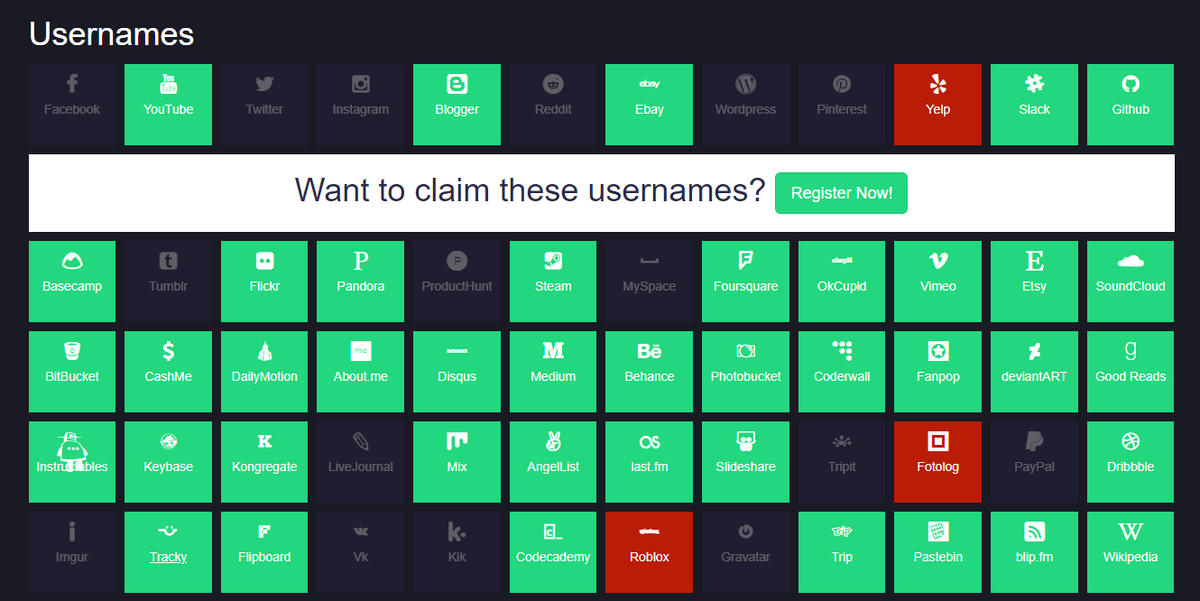Open the Flickr tile
1200x601 pixels.
tap(264, 281)
